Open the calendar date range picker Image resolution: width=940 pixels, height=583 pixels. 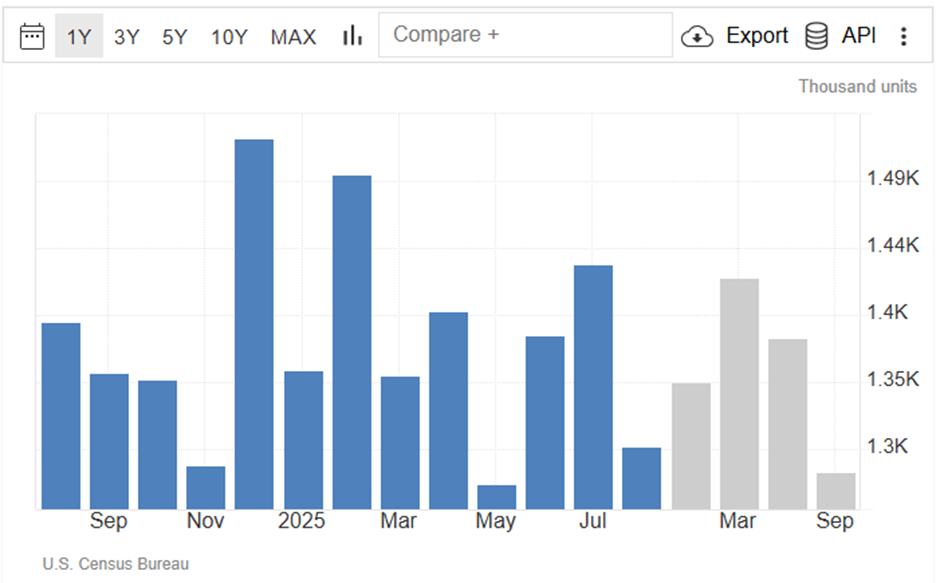coord(33,37)
